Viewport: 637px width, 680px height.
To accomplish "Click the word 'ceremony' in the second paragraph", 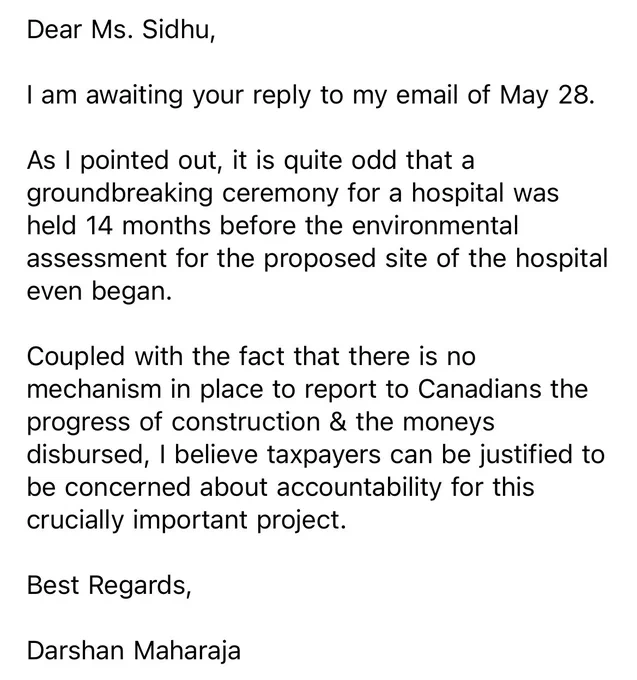I will click(280, 194).
